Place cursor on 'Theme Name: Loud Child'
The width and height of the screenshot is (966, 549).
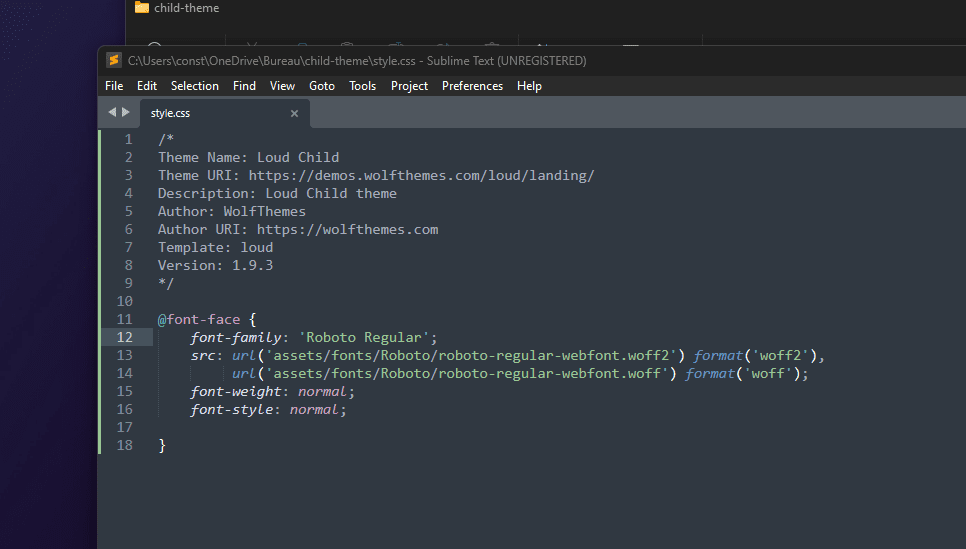coord(248,157)
